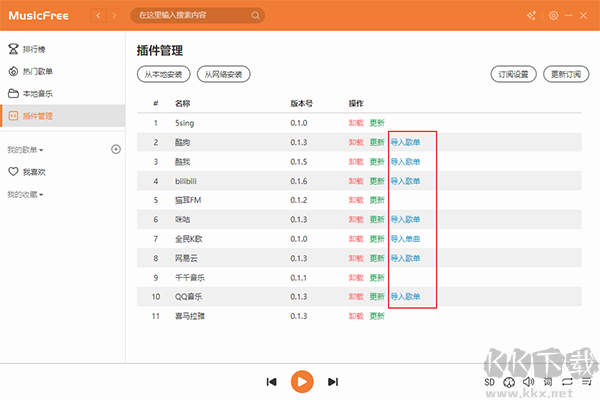The width and height of the screenshot is (600, 400).
Task: Uninstall the 网易云 plugin
Action: click(x=356, y=258)
